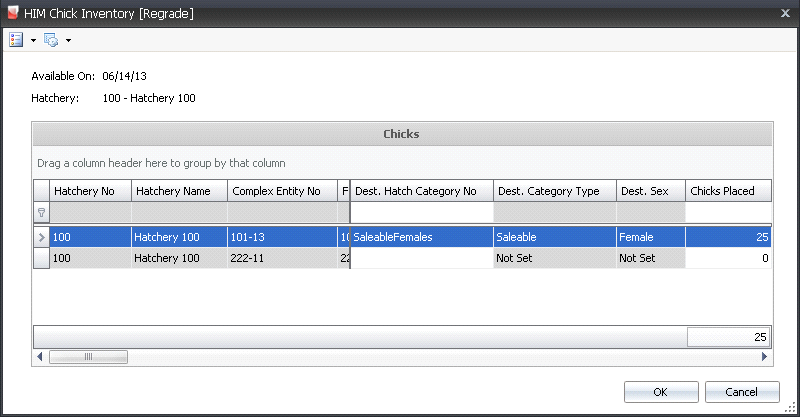
Task: Click the Chicks Placed filter field
Action: point(728,212)
